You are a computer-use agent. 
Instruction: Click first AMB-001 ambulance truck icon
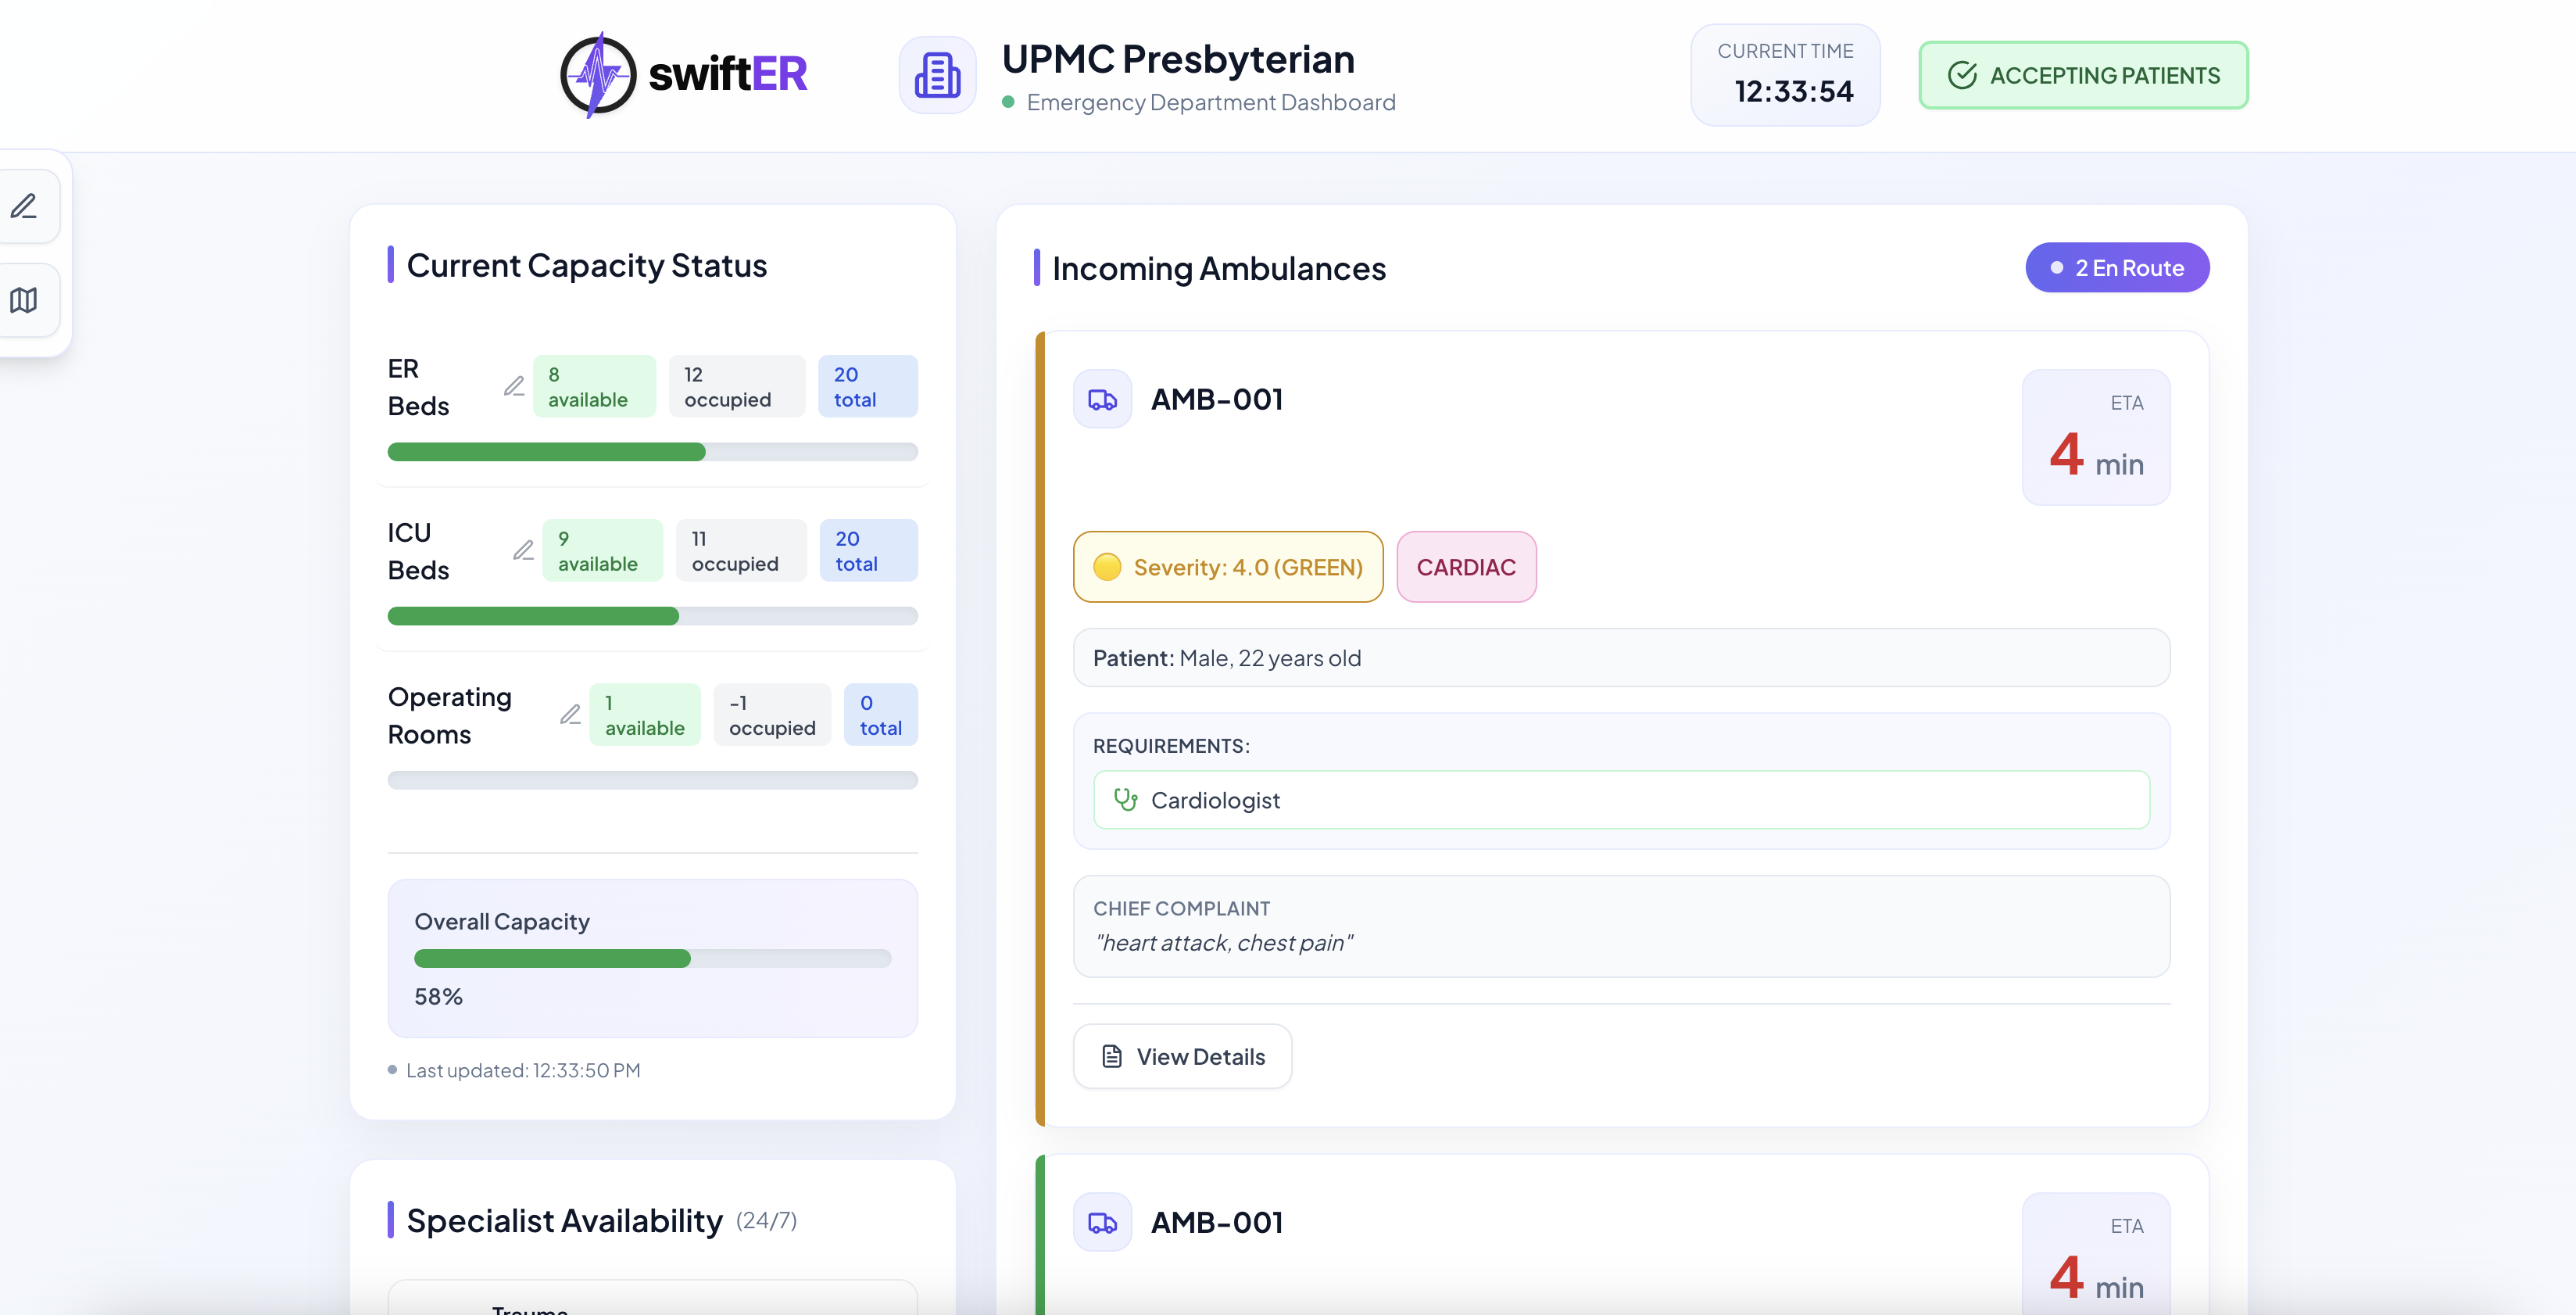[1102, 399]
